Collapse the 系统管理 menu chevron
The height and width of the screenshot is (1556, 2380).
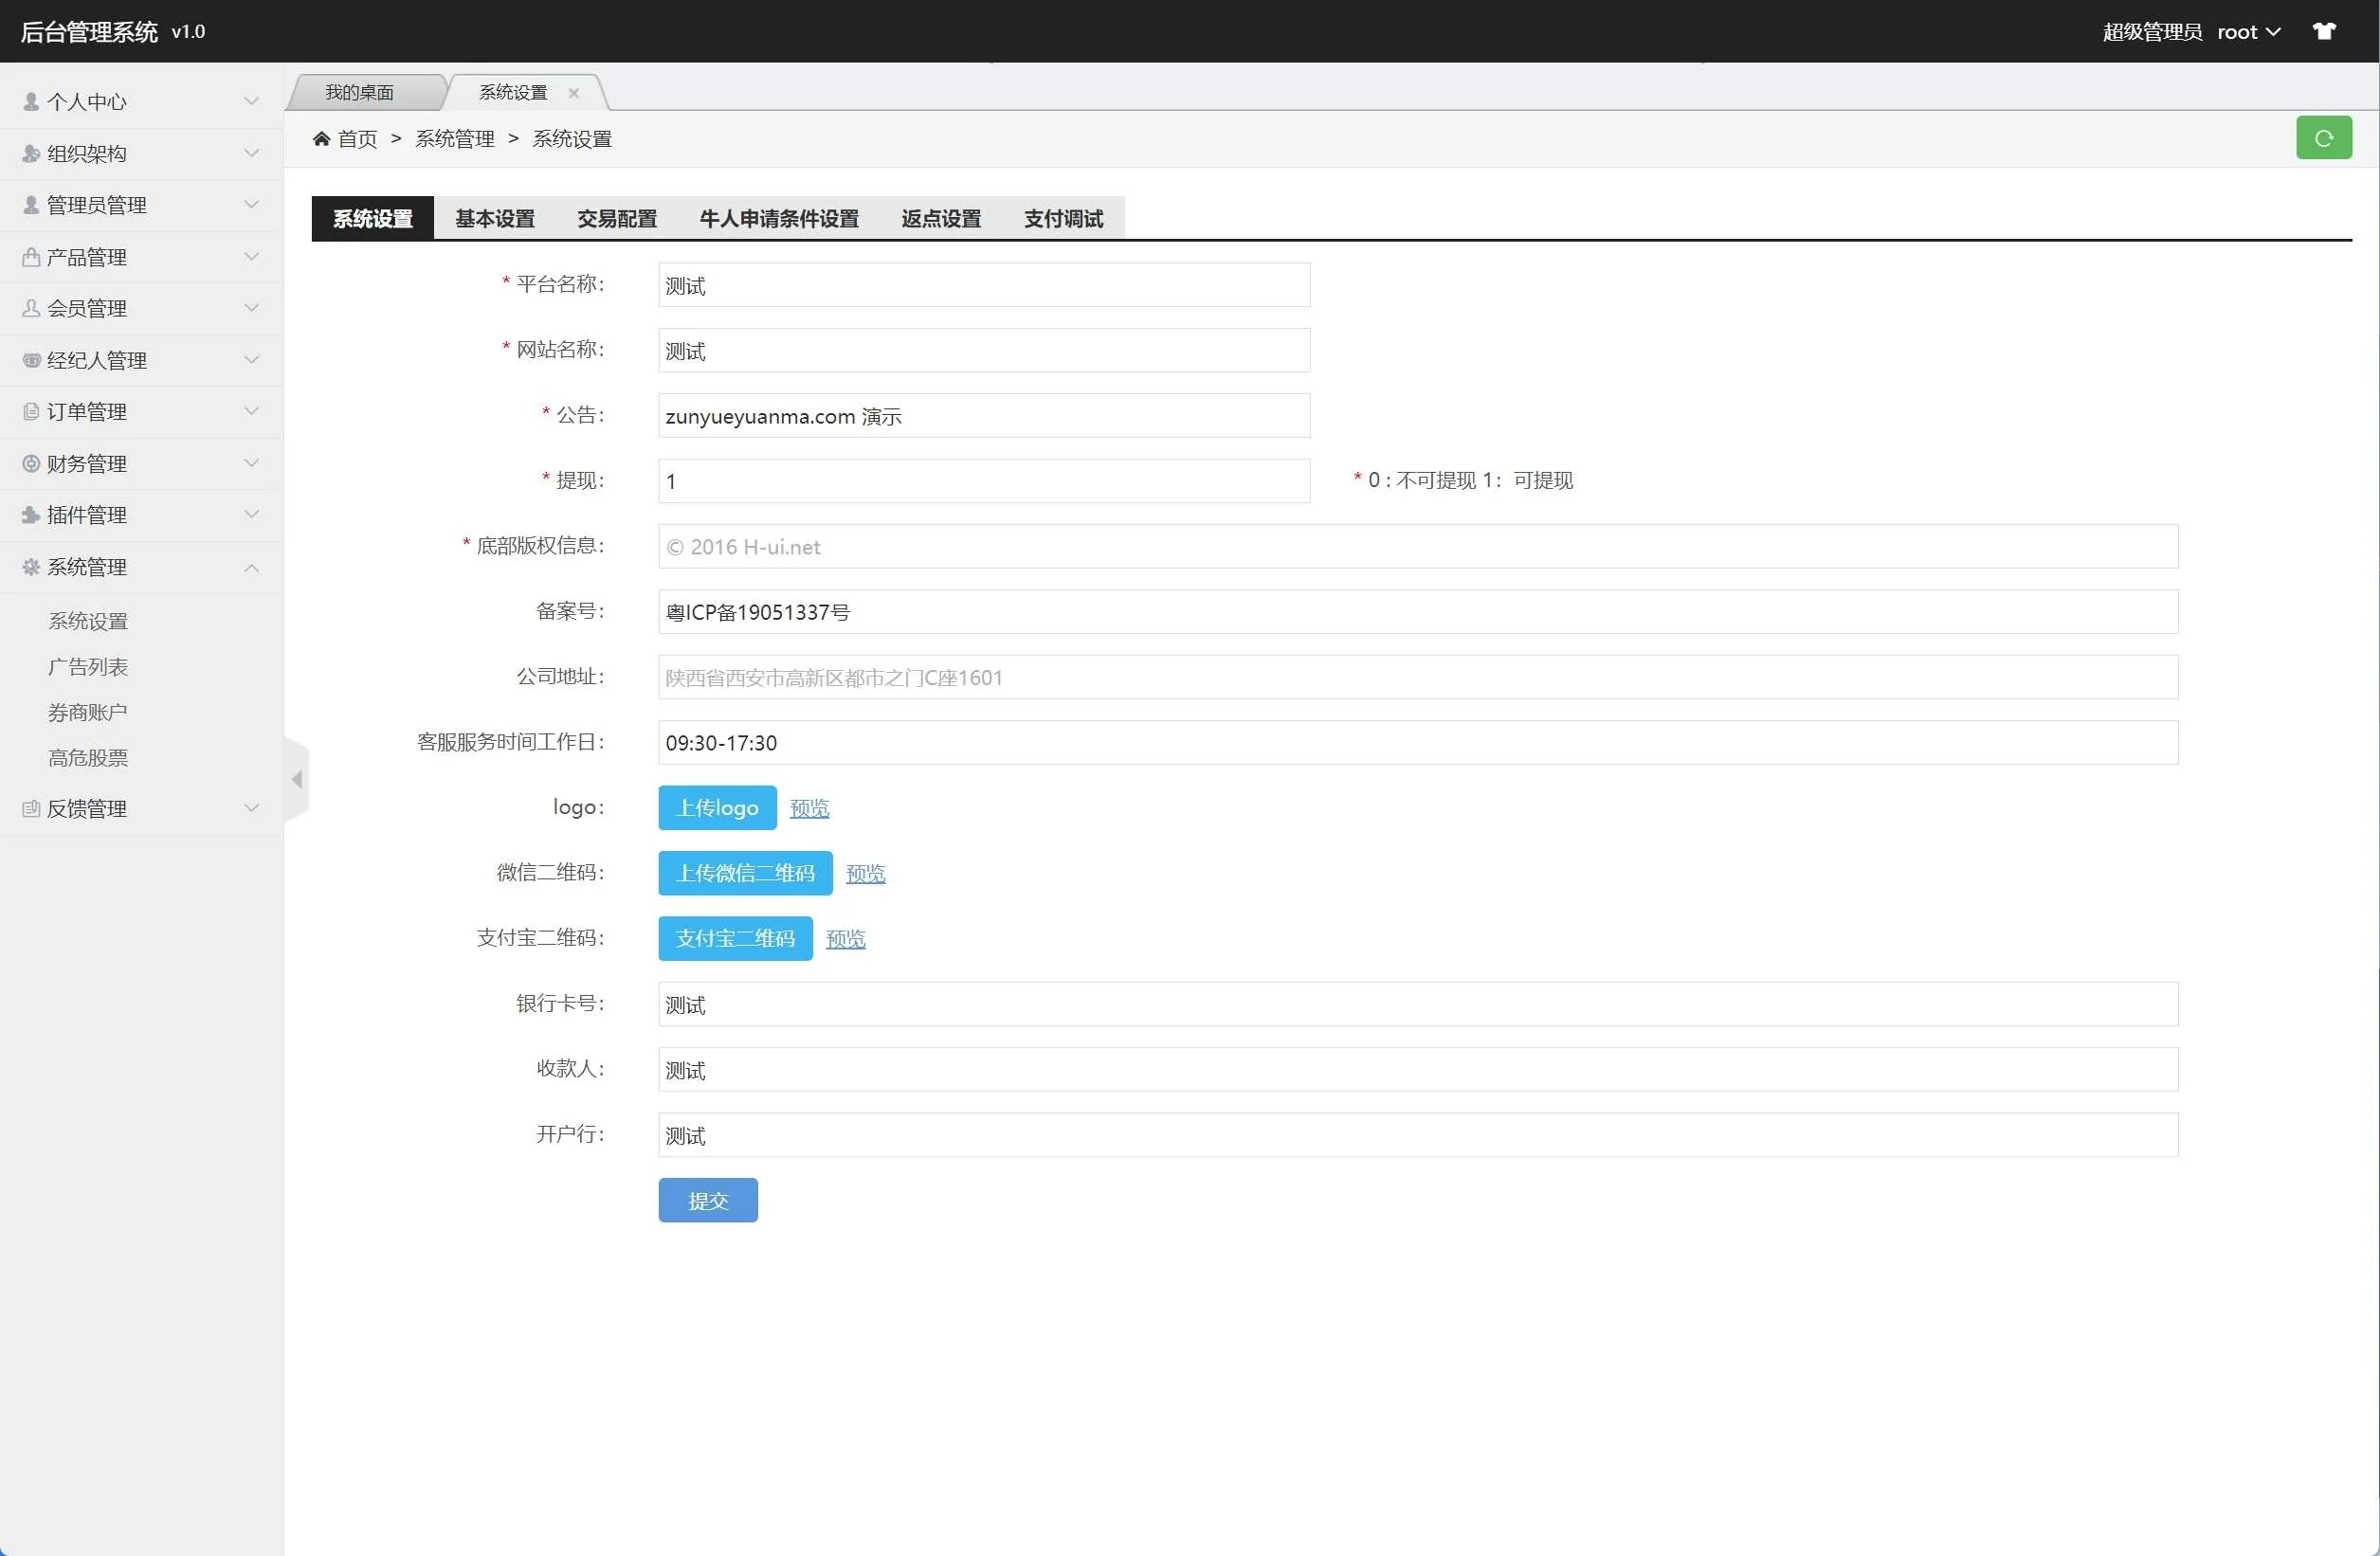[251, 568]
